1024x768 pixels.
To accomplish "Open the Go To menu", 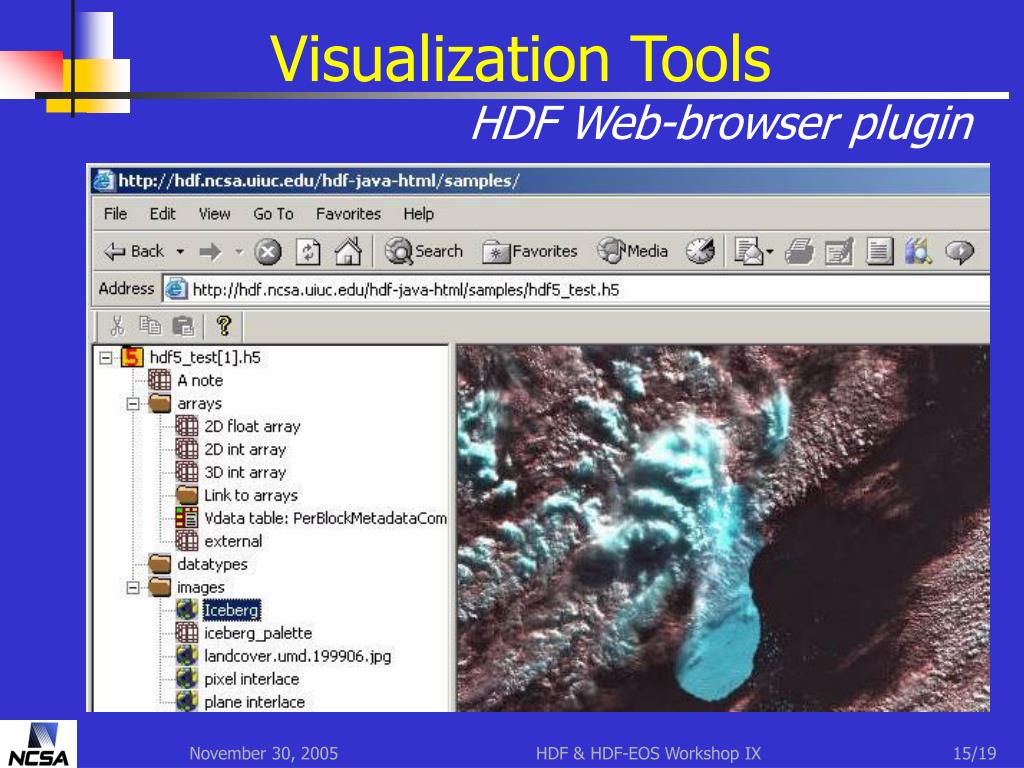I will (x=273, y=214).
